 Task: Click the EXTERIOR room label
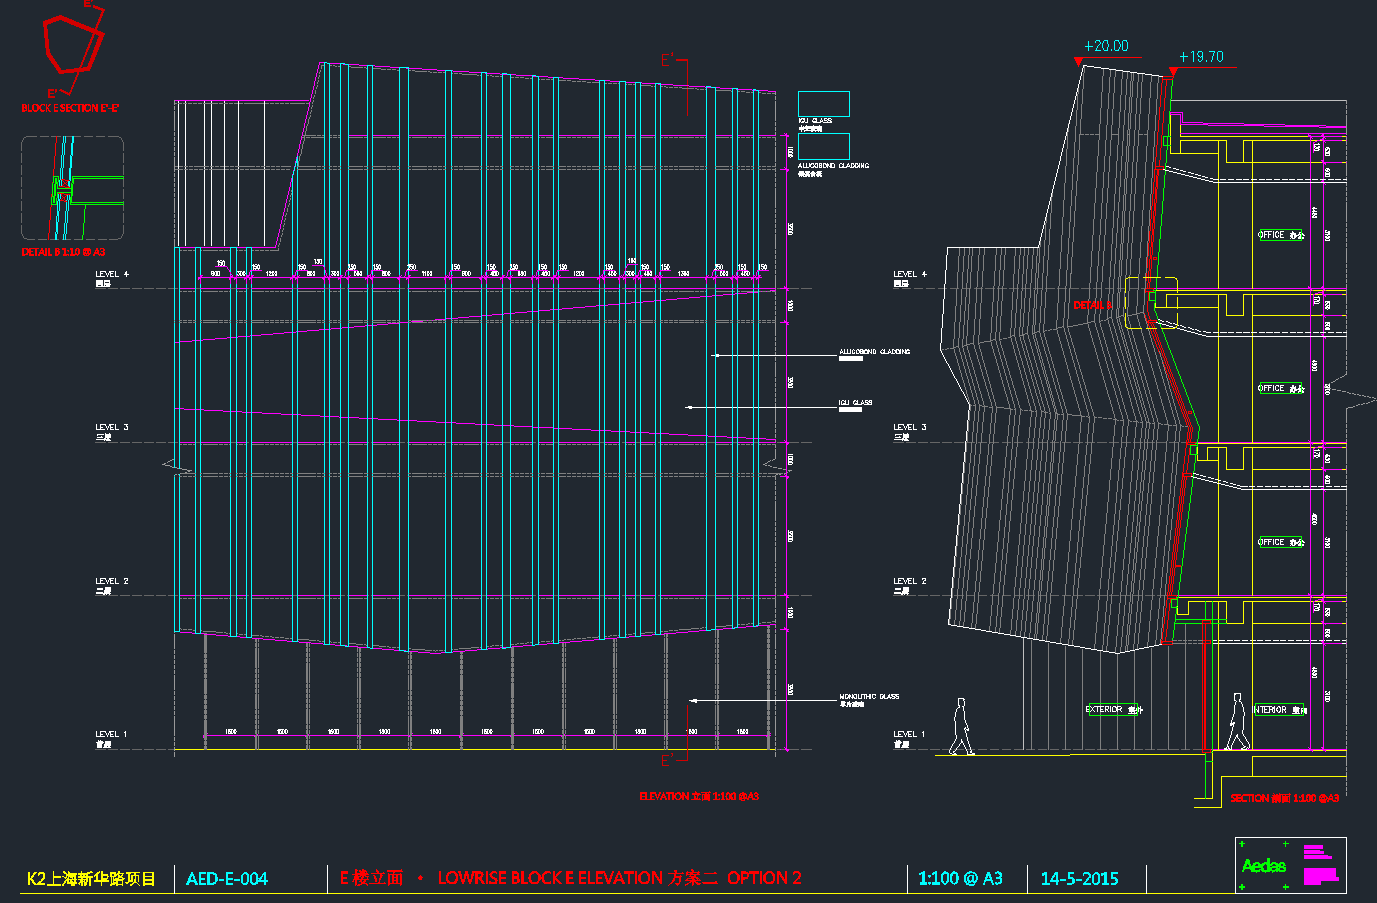click(1113, 710)
